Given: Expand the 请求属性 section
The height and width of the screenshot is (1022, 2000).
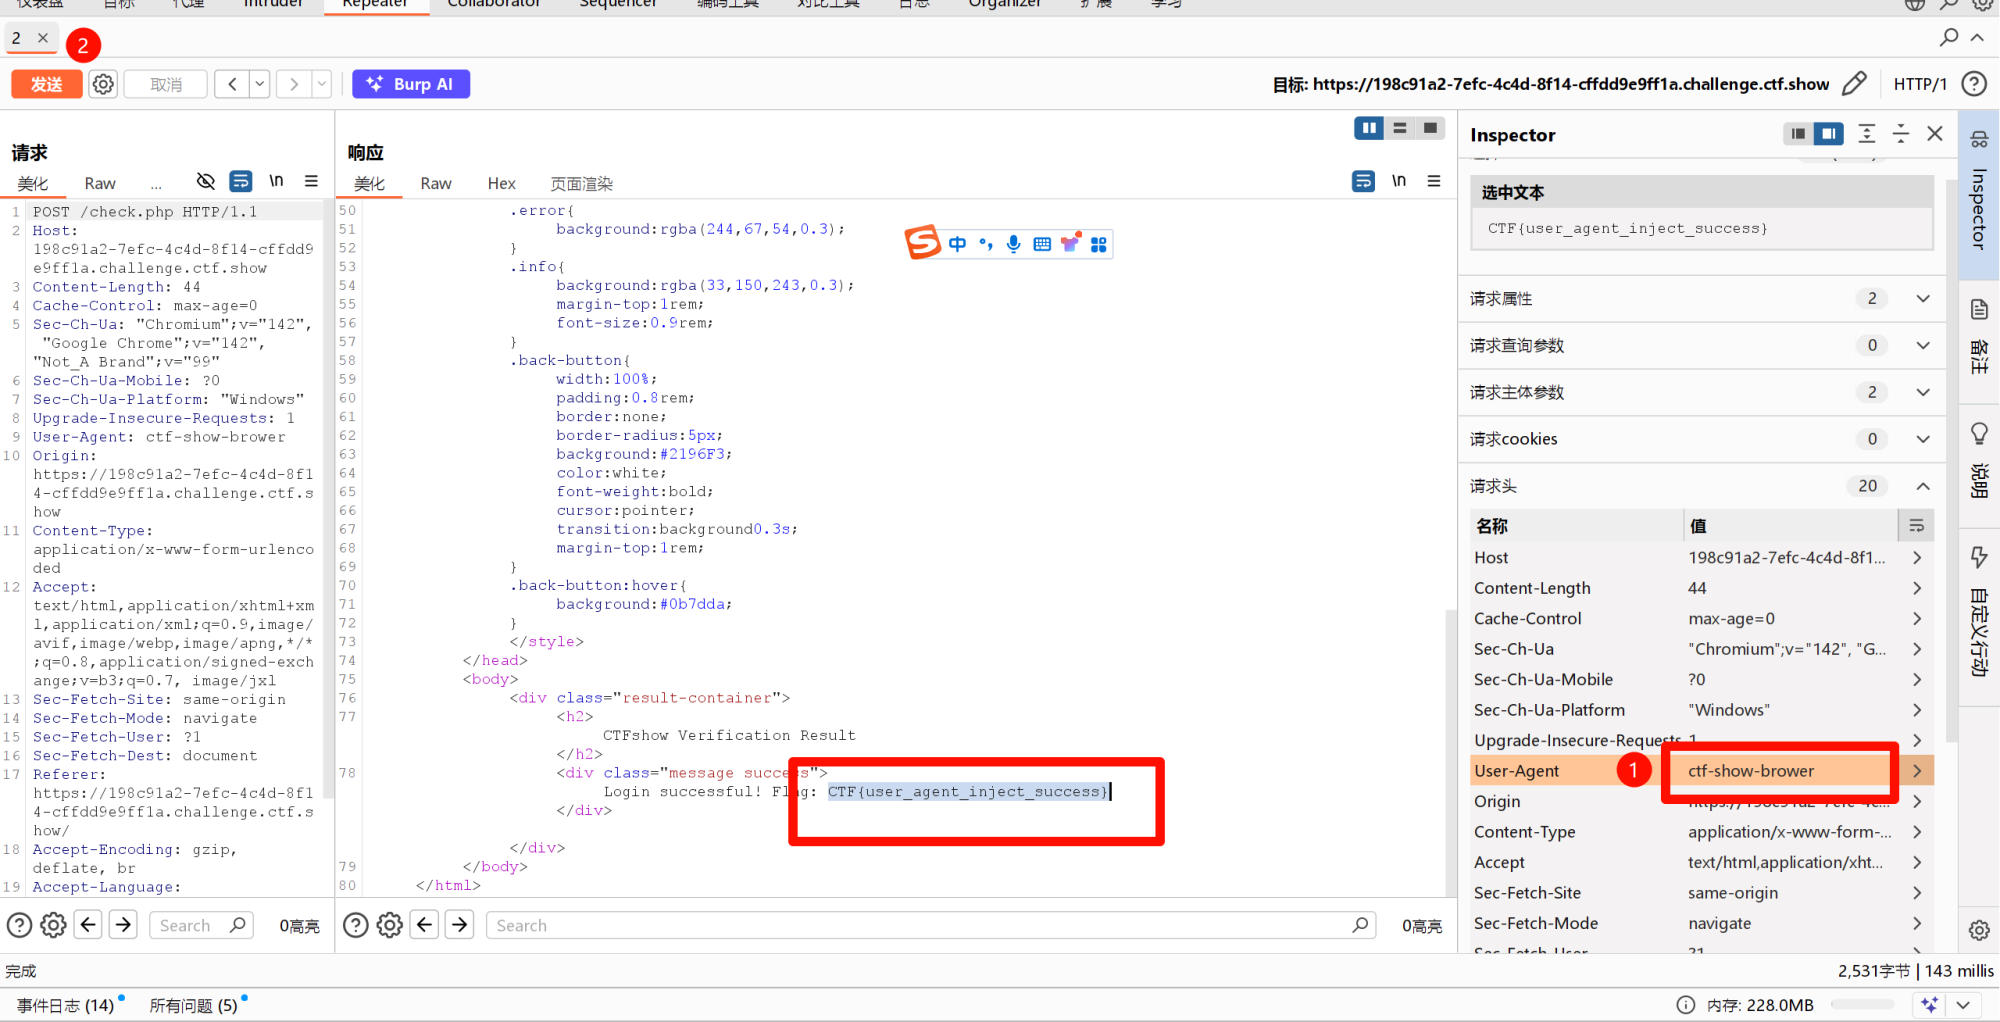Looking at the screenshot, I should coord(1922,299).
